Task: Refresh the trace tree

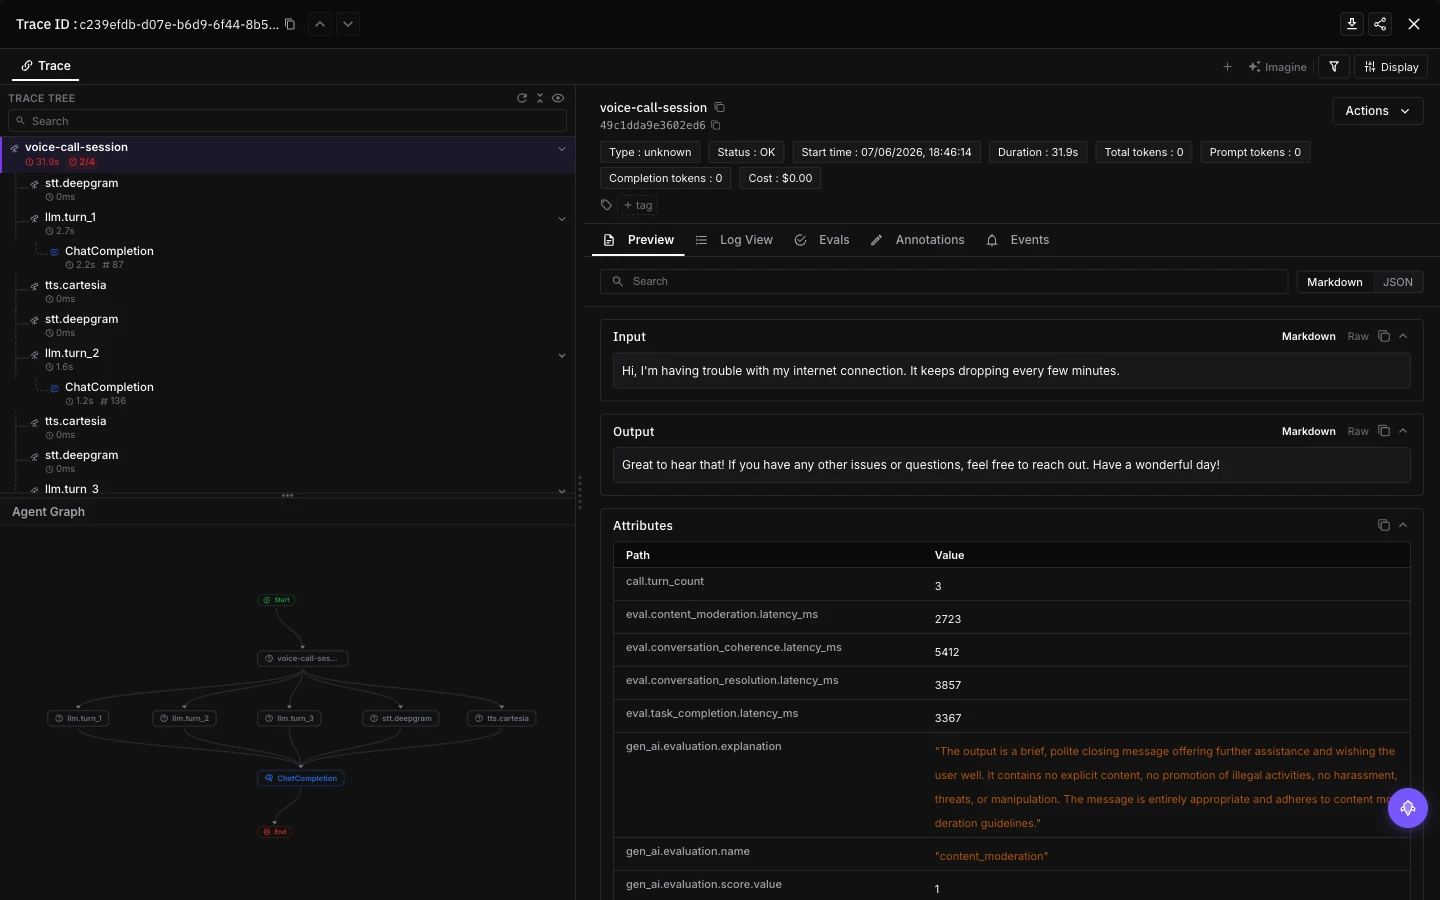Action: (x=522, y=98)
